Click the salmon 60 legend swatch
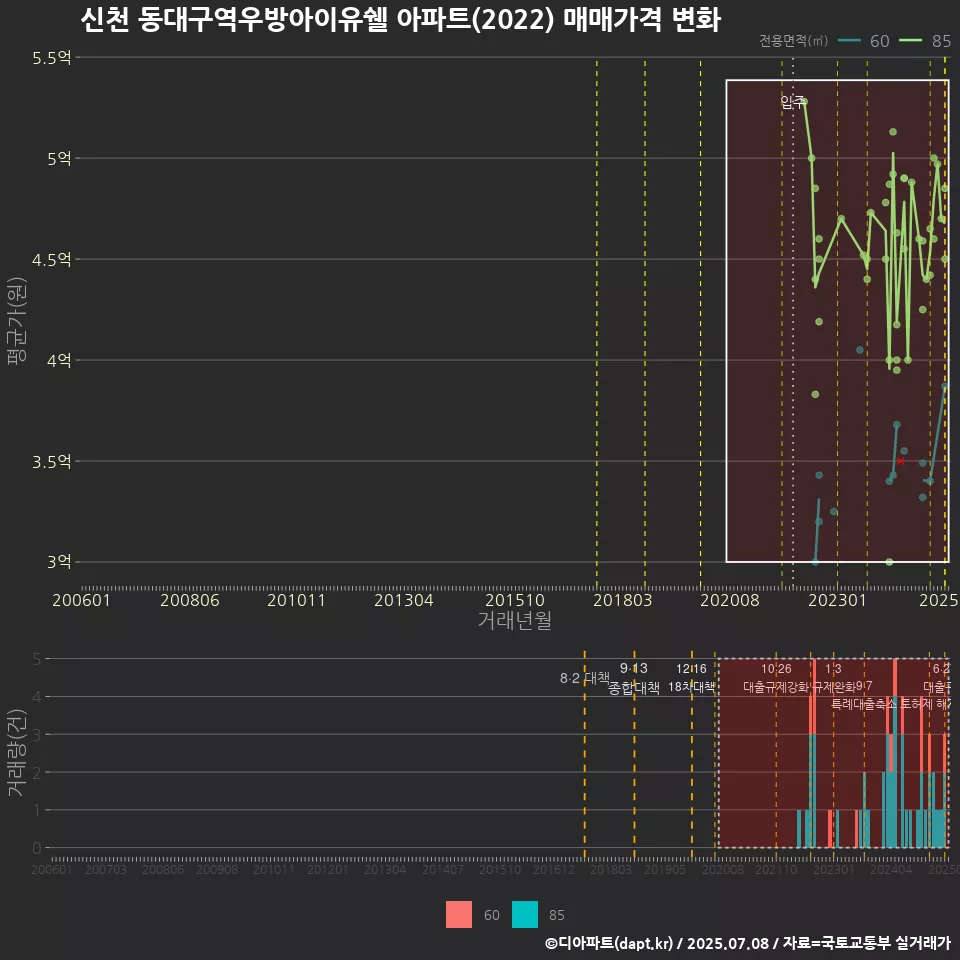Image resolution: width=960 pixels, height=960 pixels. [x=459, y=914]
